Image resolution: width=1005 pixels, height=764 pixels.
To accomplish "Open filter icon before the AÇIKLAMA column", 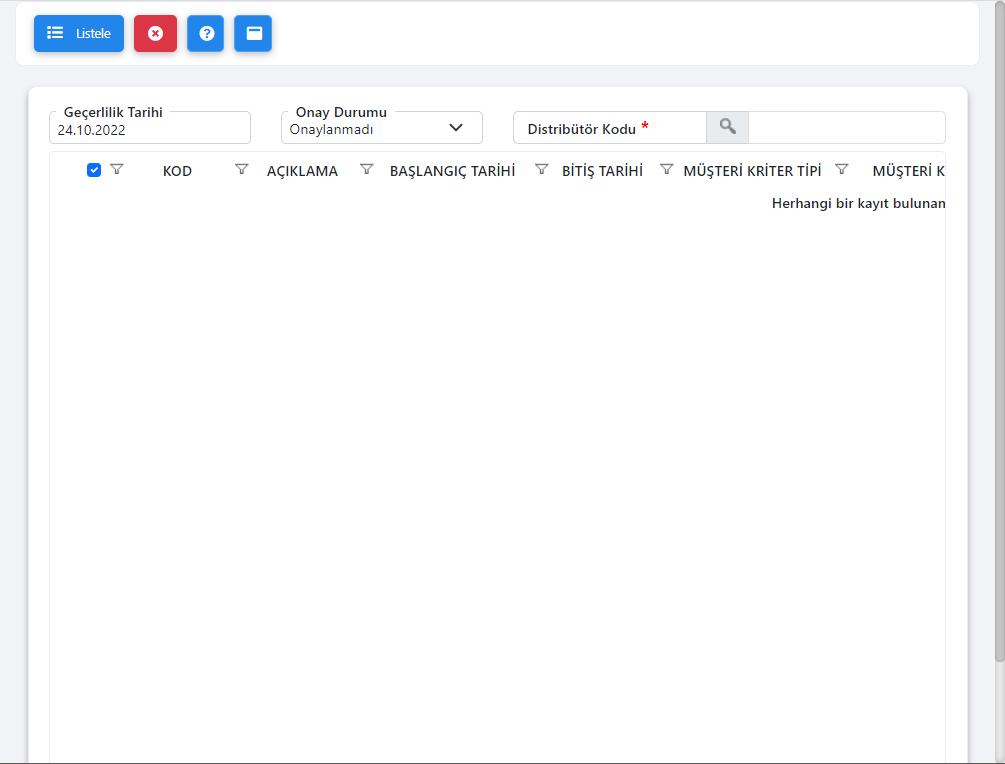I will (242, 169).
